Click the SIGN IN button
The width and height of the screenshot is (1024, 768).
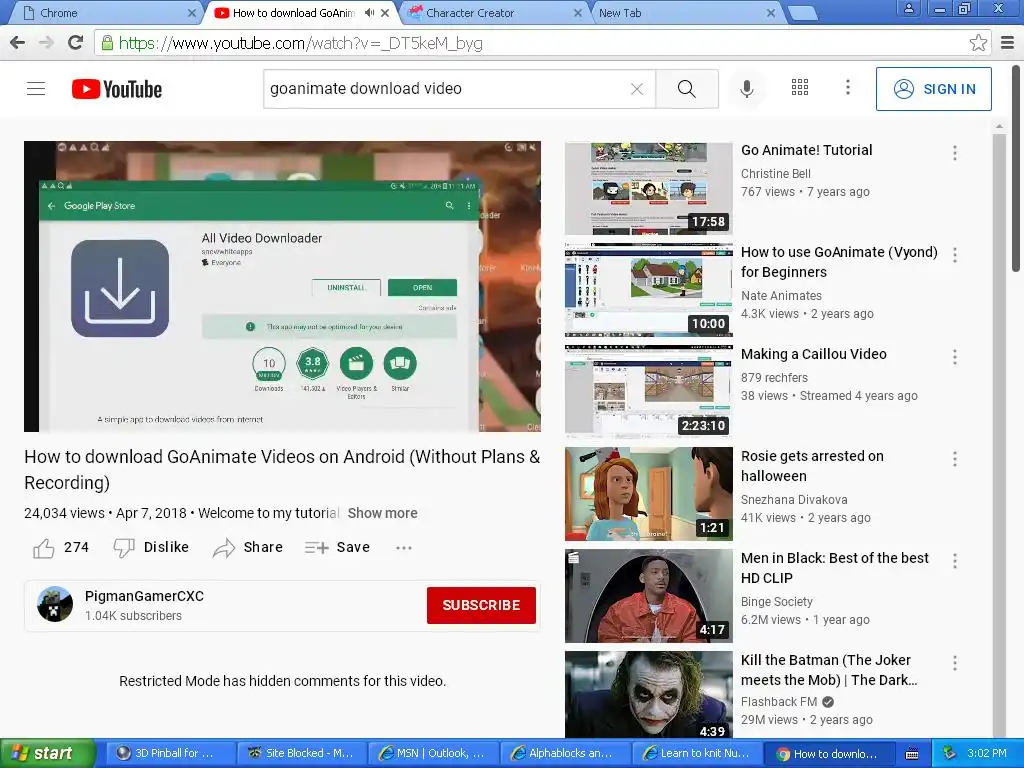[933, 89]
